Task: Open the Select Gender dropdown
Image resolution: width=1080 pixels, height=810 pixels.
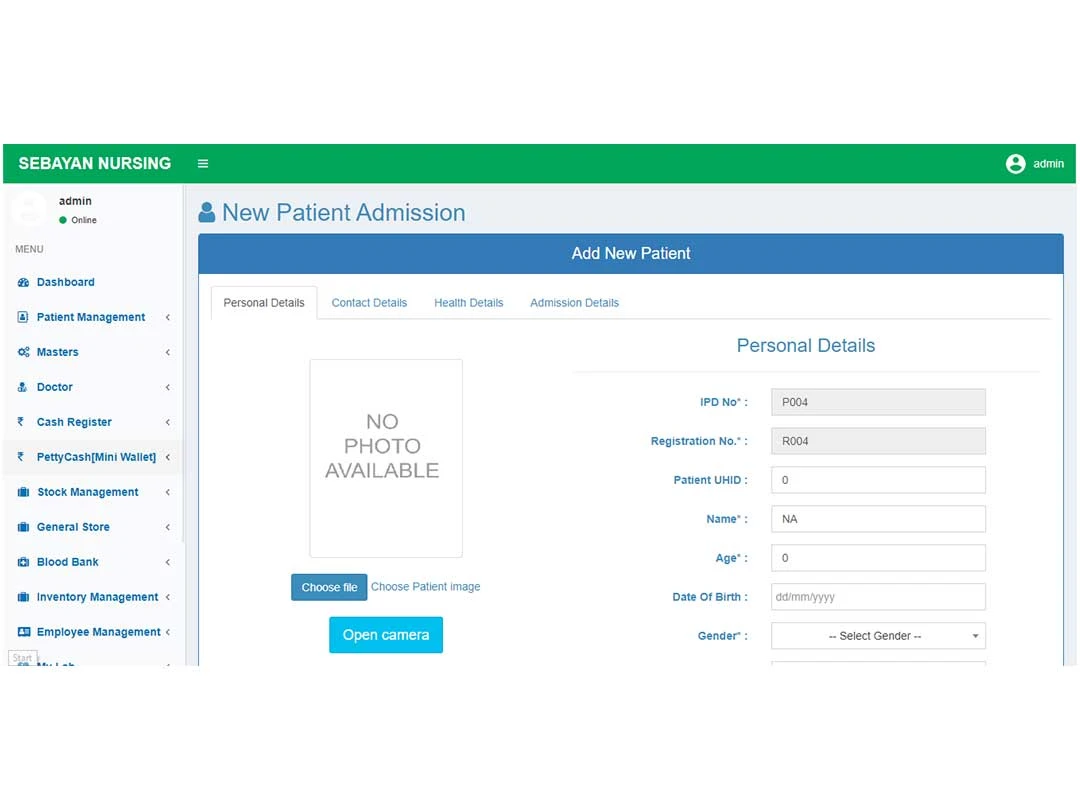Action: tap(877, 635)
